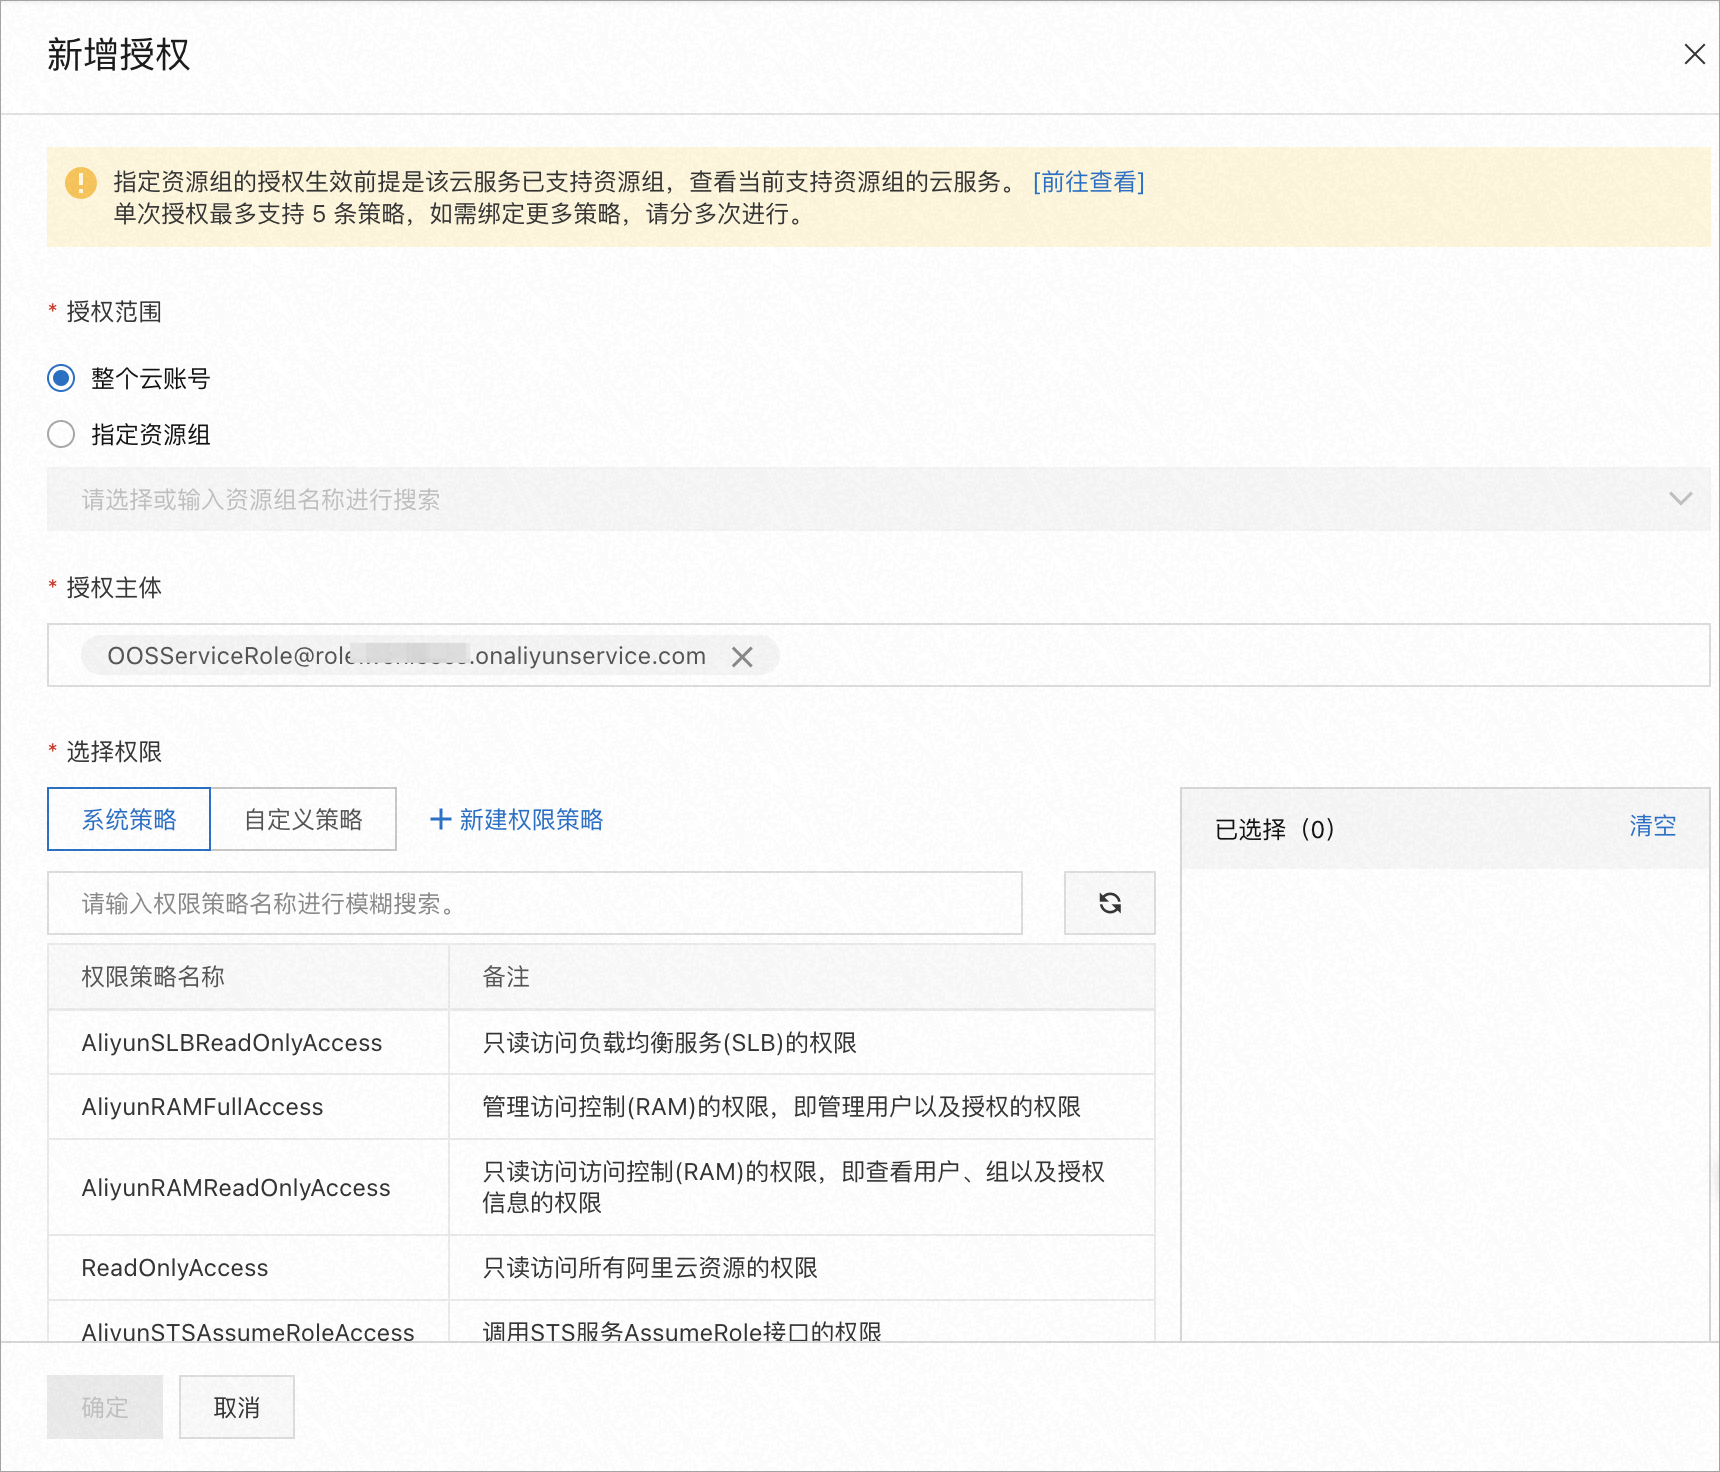Select the 指定资源组 radio option
Viewport: 1720px width, 1472px height.
(61, 434)
